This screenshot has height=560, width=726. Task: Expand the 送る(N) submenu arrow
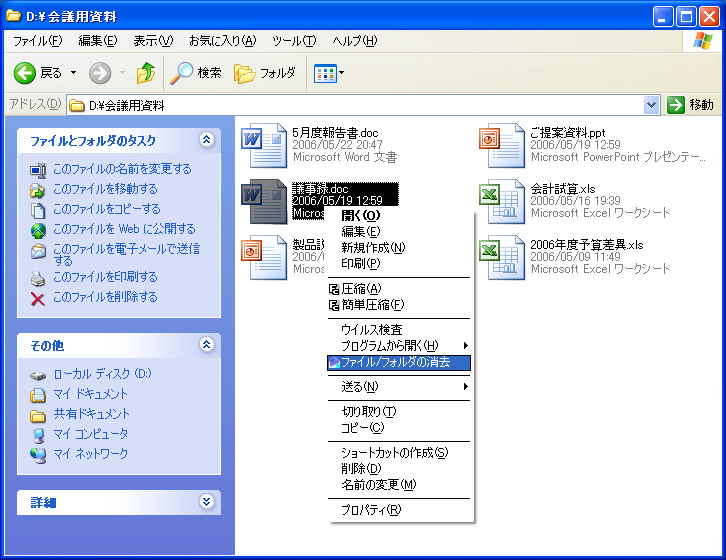466,386
